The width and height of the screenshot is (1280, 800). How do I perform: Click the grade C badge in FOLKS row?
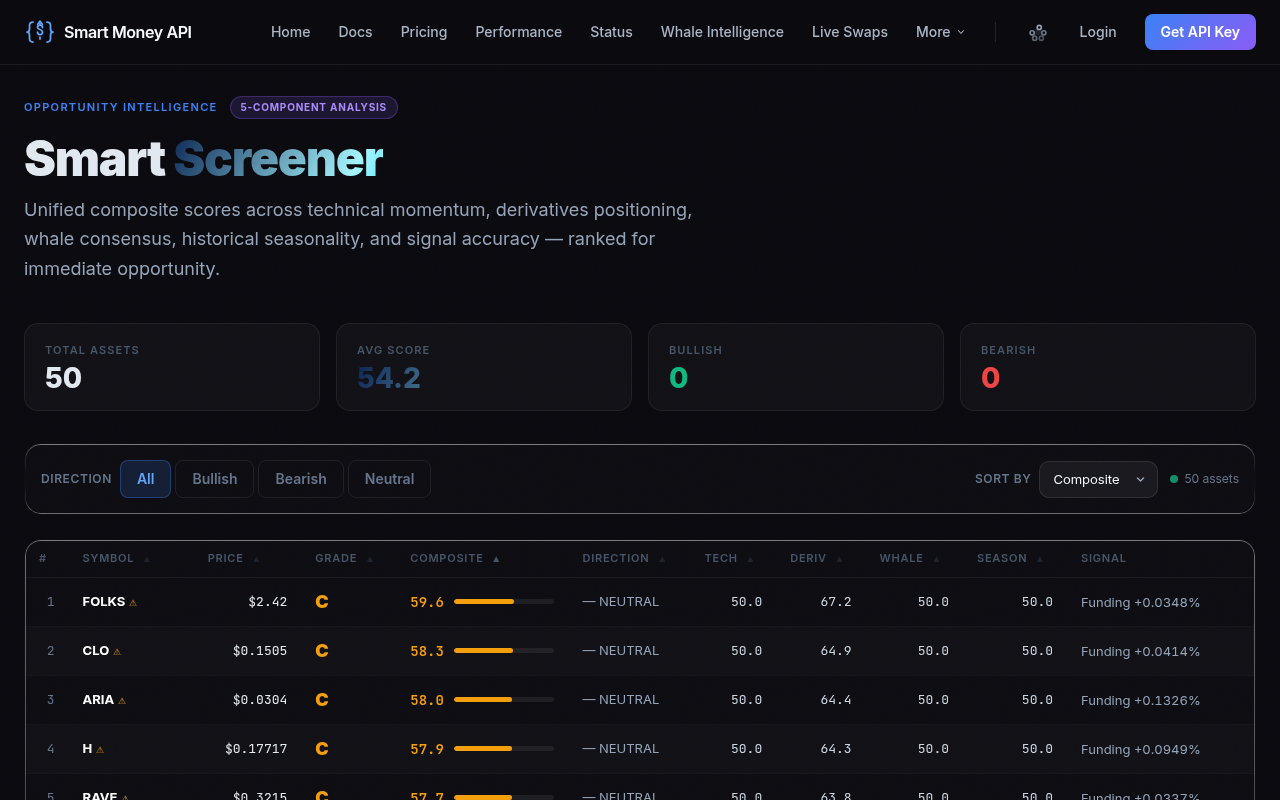point(322,602)
